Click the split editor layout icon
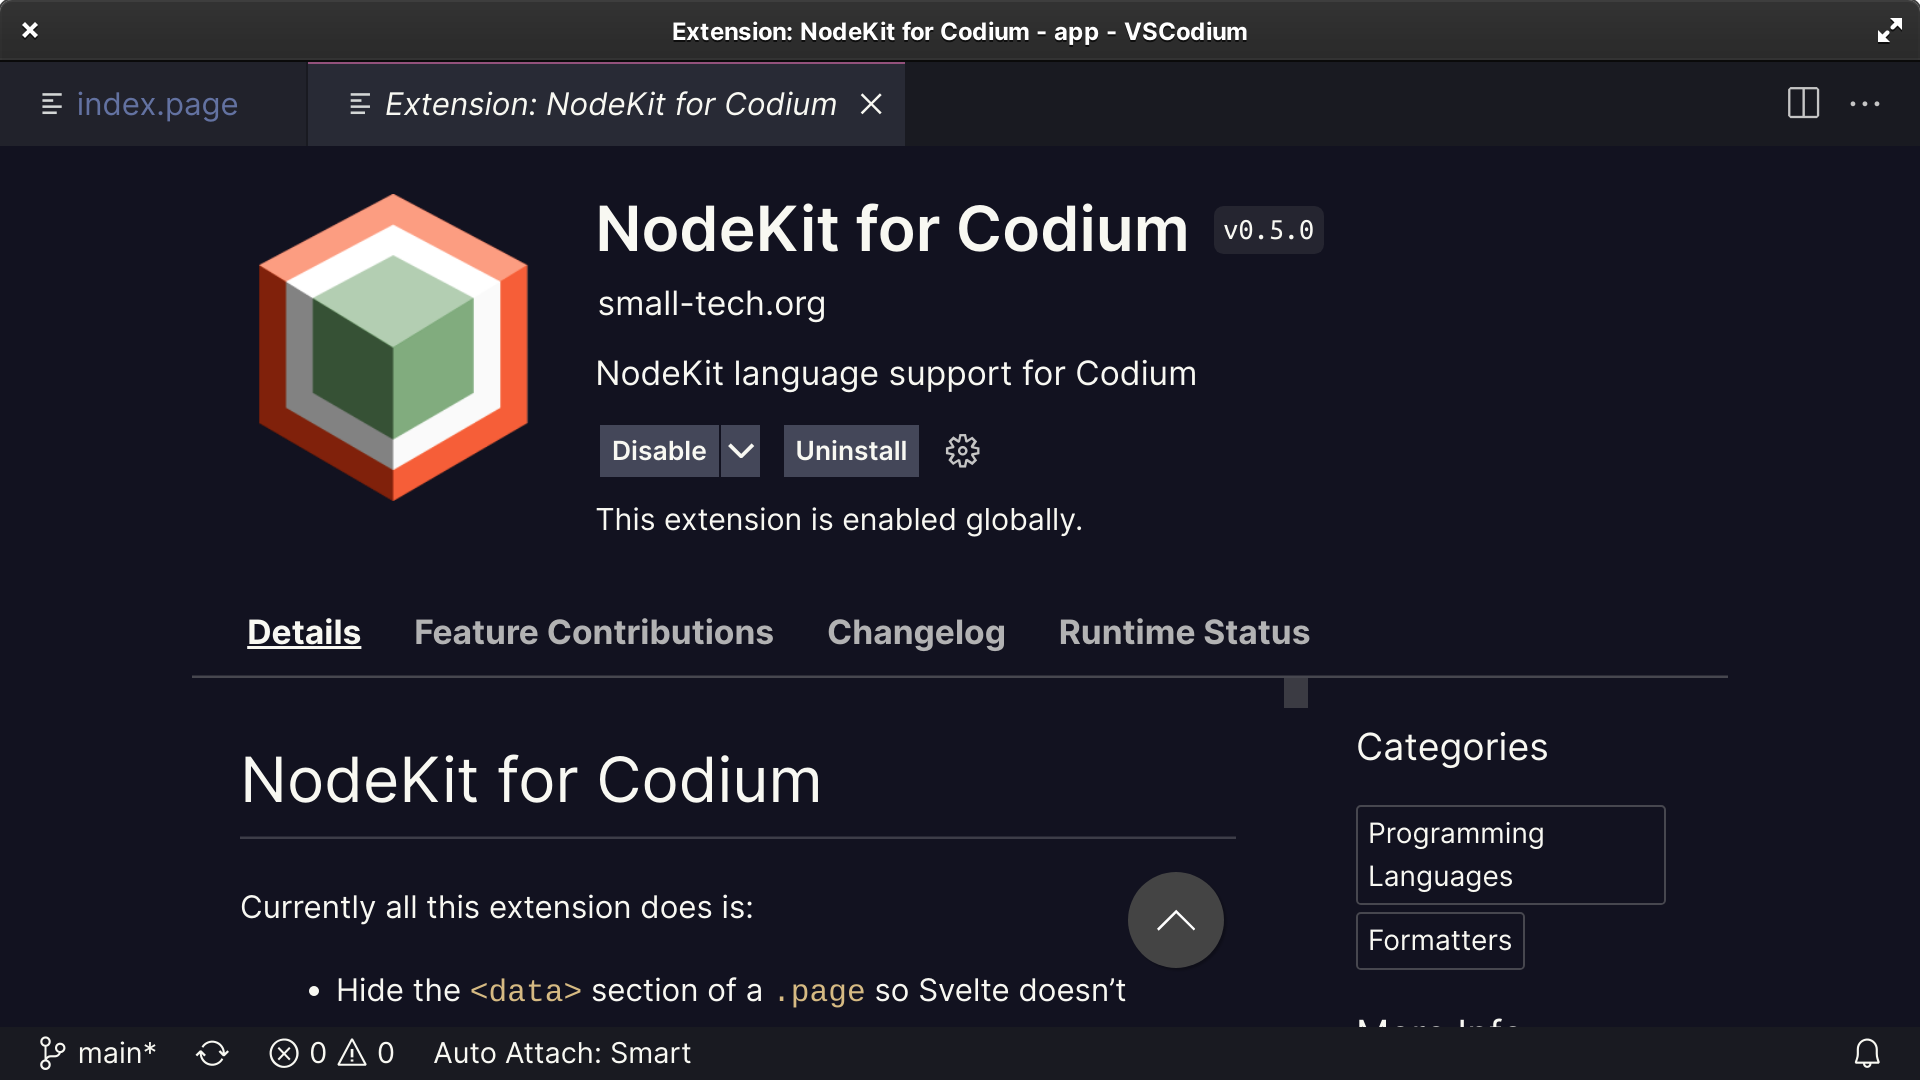Viewport: 1920px width, 1080px height. tap(1801, 103)
